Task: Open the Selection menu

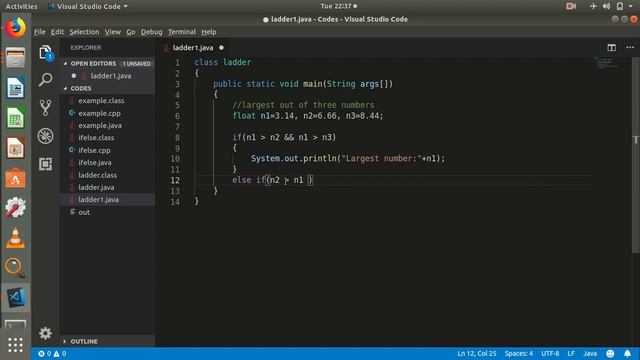Action: click(84, 32)
